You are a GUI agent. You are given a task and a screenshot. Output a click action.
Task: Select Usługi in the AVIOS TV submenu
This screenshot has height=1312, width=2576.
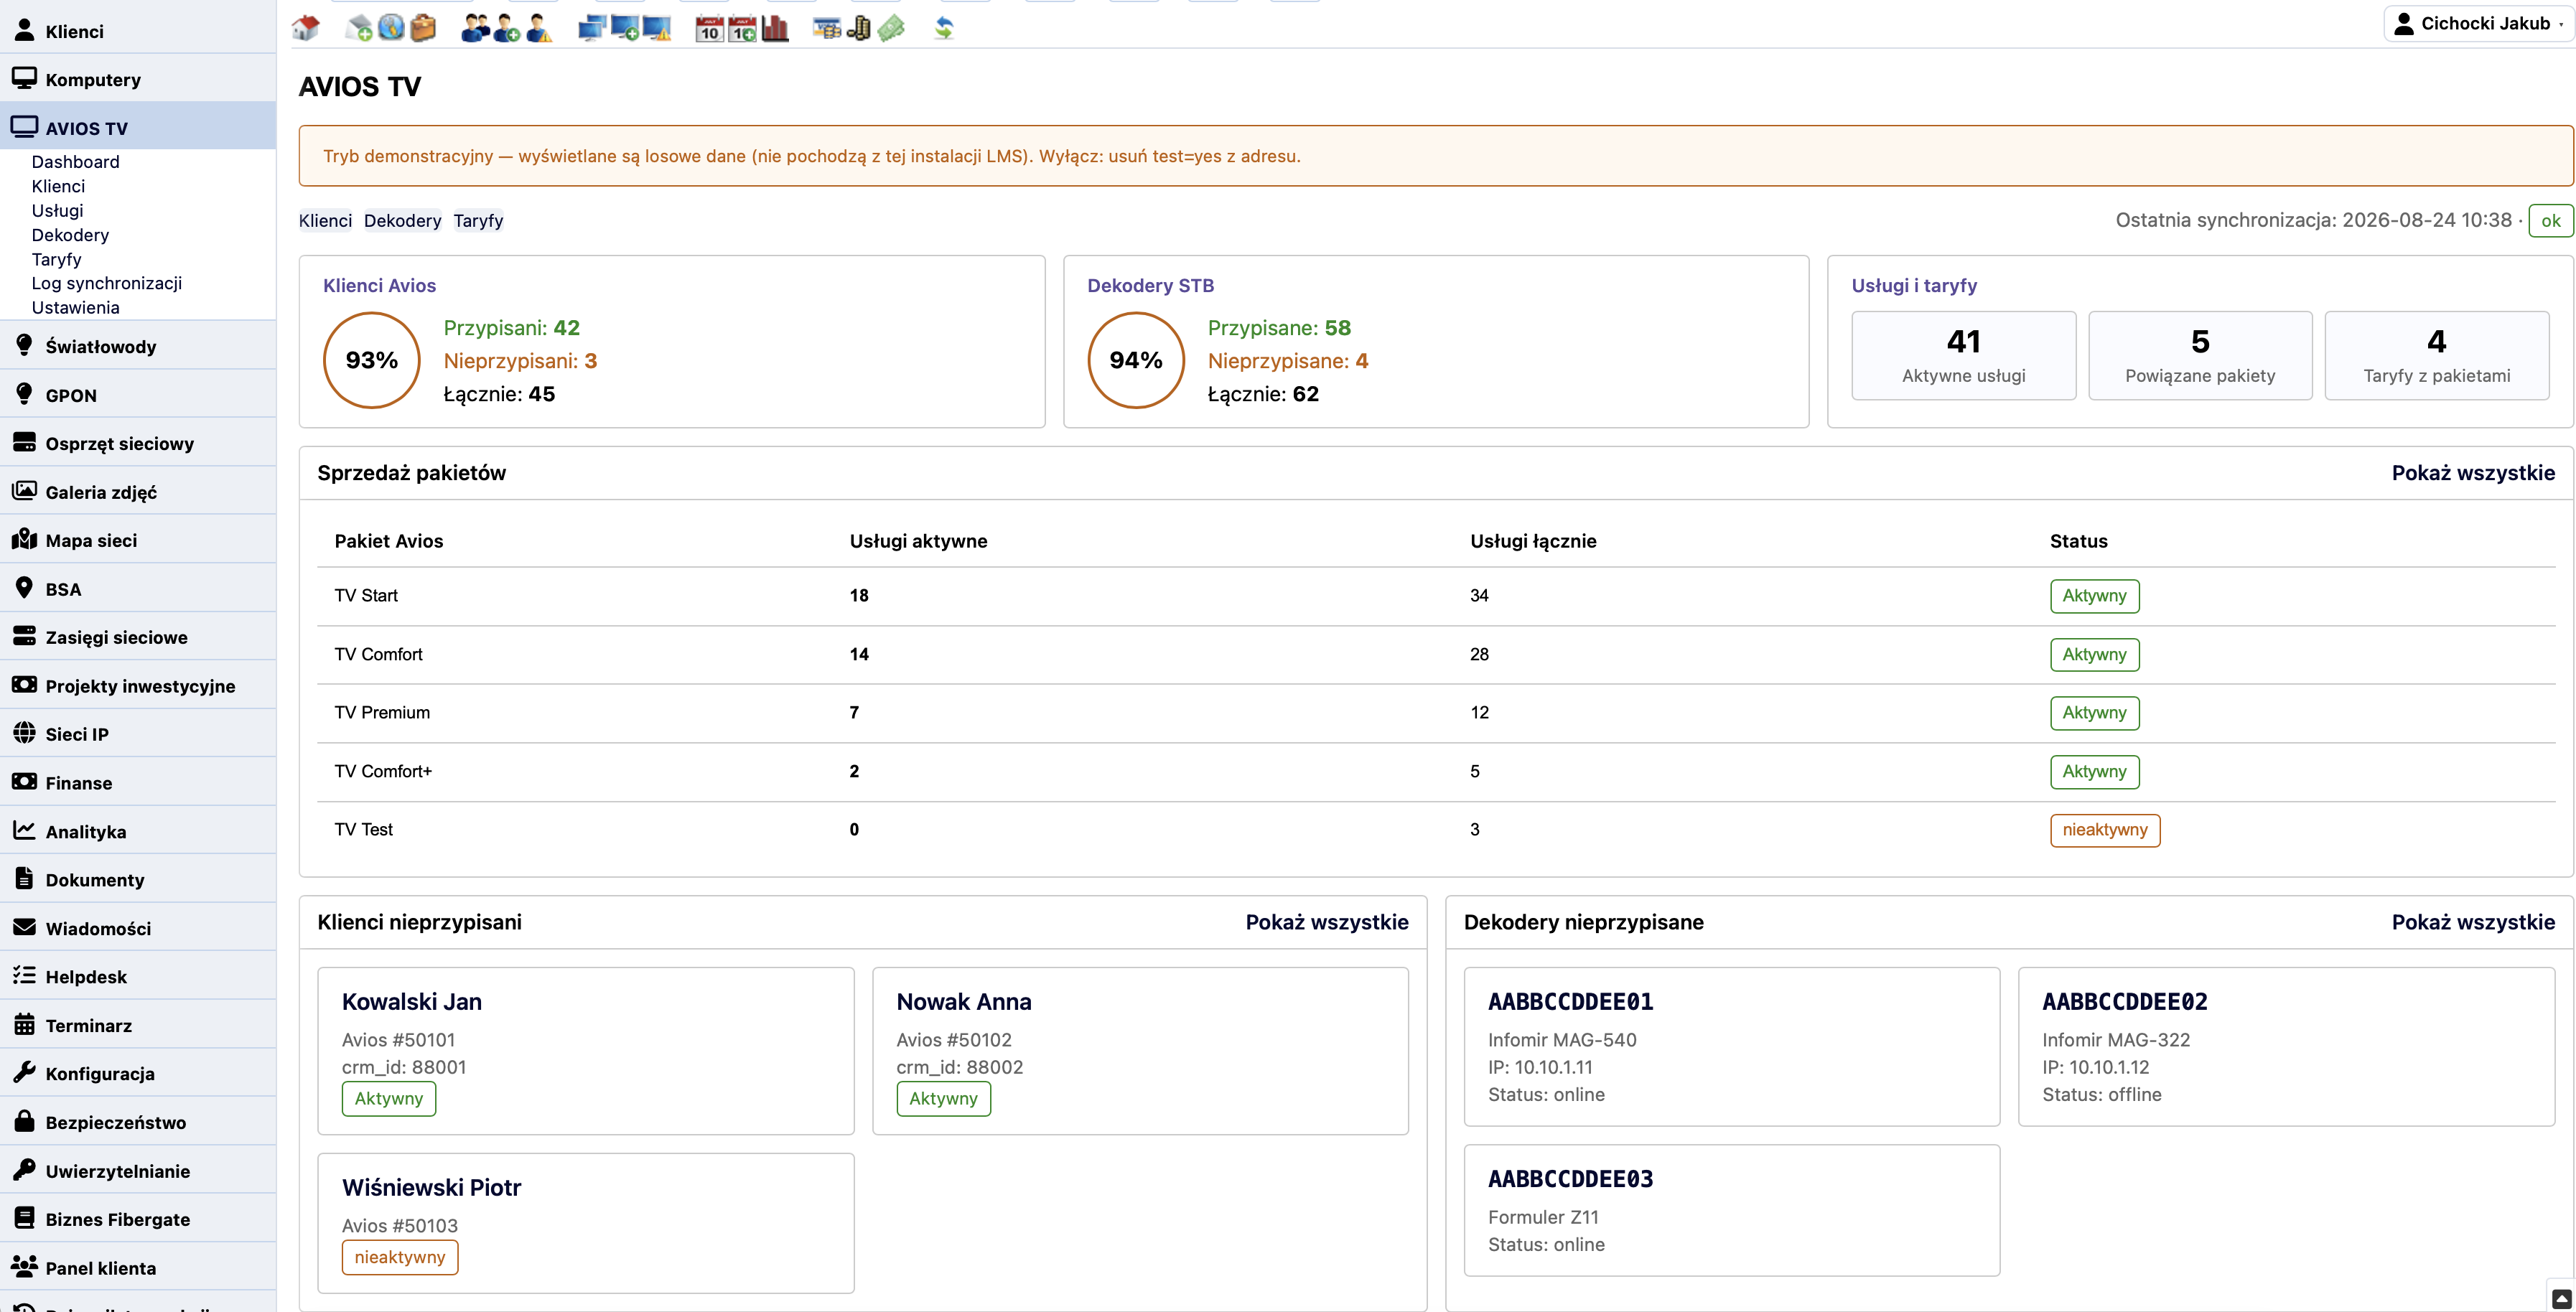pos(57,210)
